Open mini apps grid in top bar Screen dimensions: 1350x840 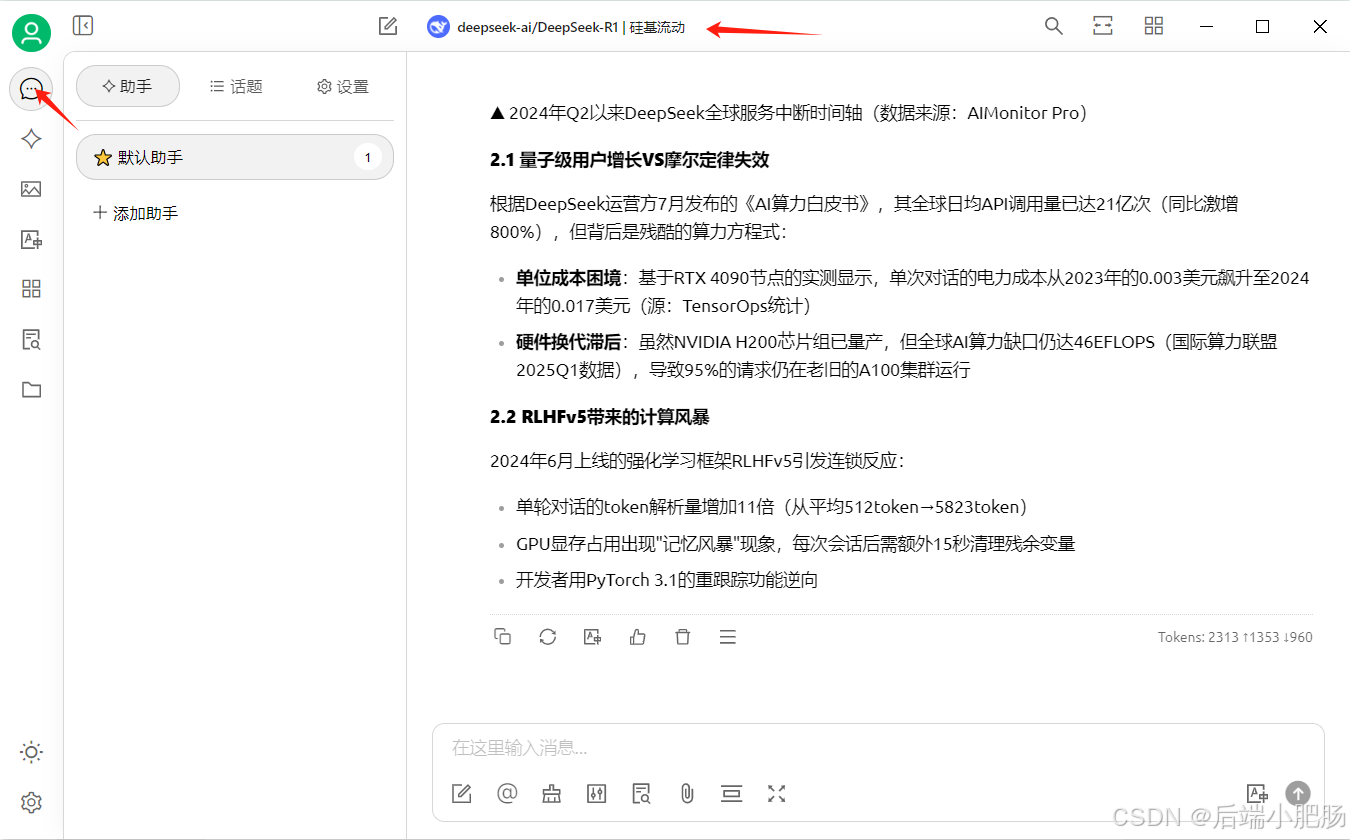coord(1154,27)
